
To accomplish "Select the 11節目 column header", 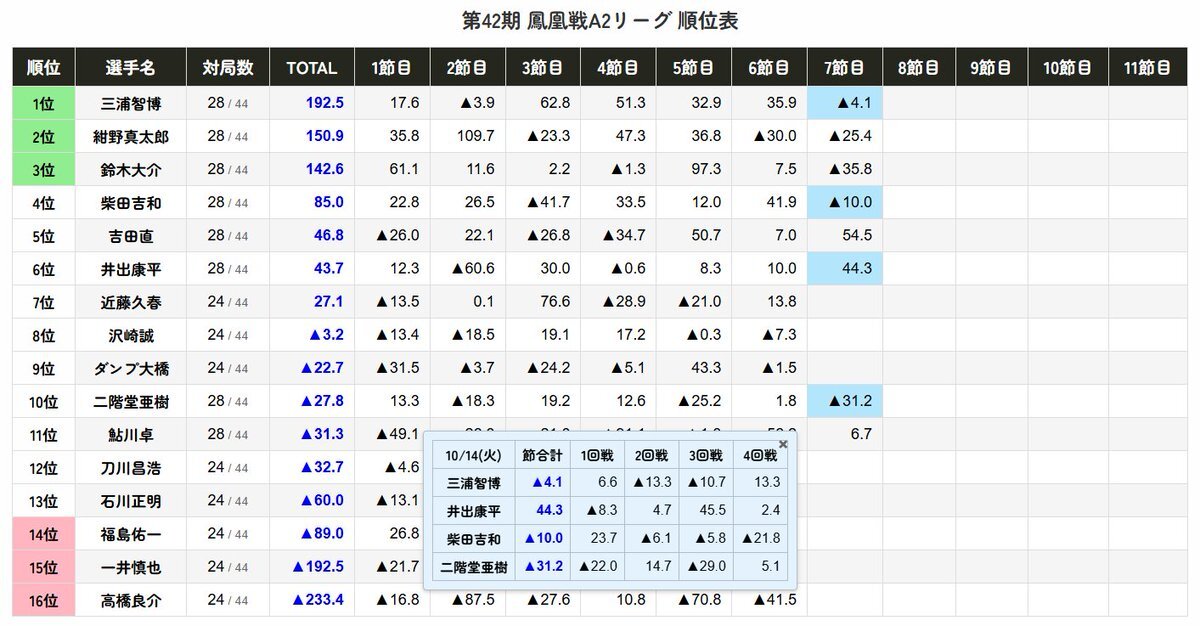I will [x=1147, y=68].
